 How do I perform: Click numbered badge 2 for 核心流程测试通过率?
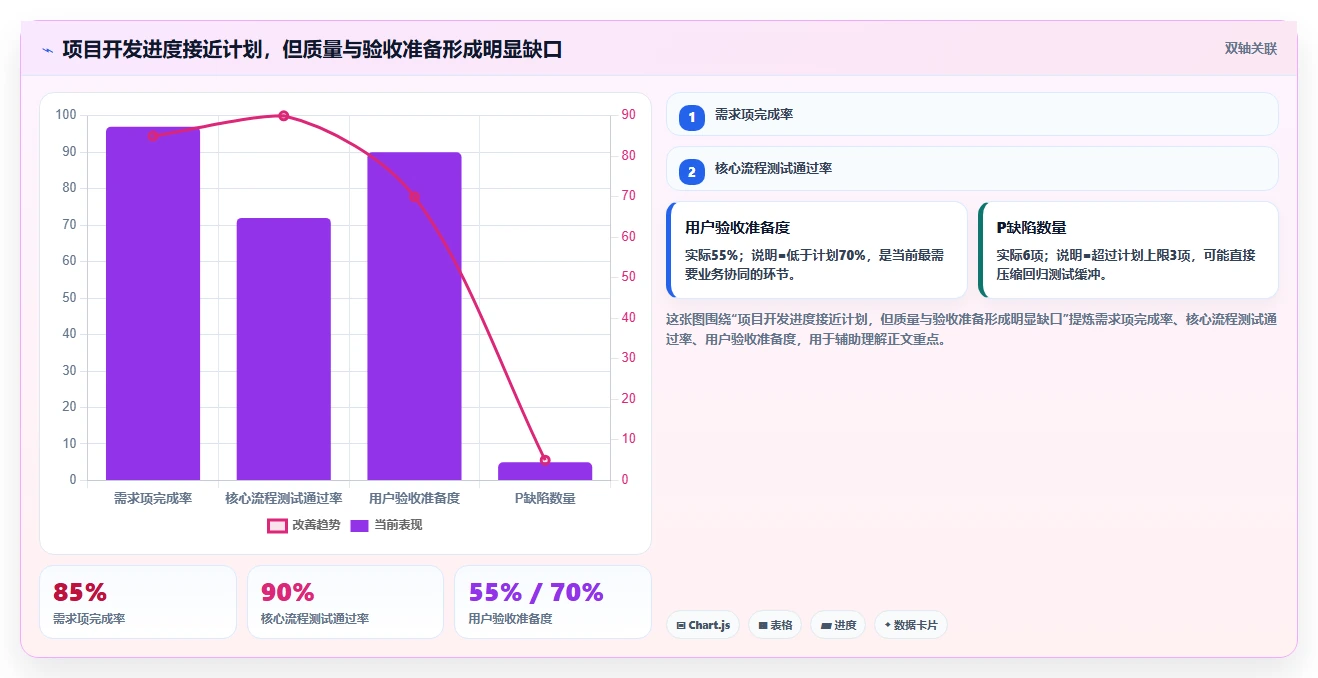click(692, 172)
